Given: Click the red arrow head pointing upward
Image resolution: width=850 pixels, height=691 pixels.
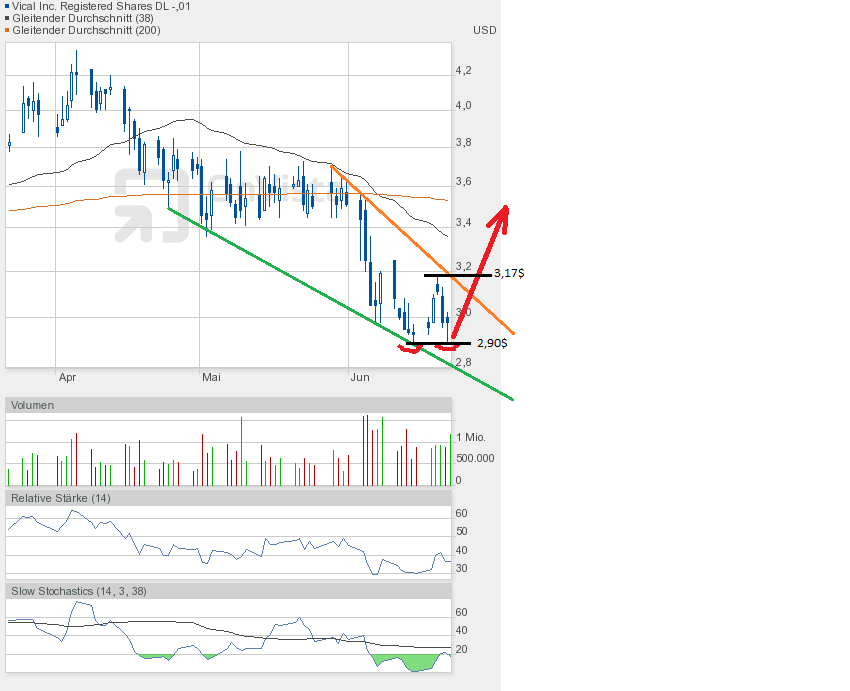Looking at the screenshot, I should (502, 213).
